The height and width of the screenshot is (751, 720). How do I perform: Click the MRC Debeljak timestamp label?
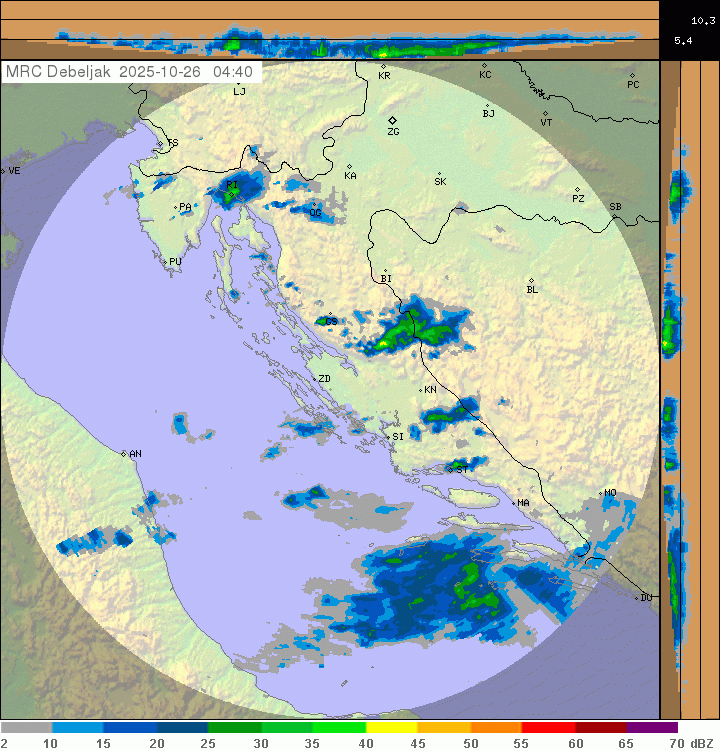pos(130,72)
